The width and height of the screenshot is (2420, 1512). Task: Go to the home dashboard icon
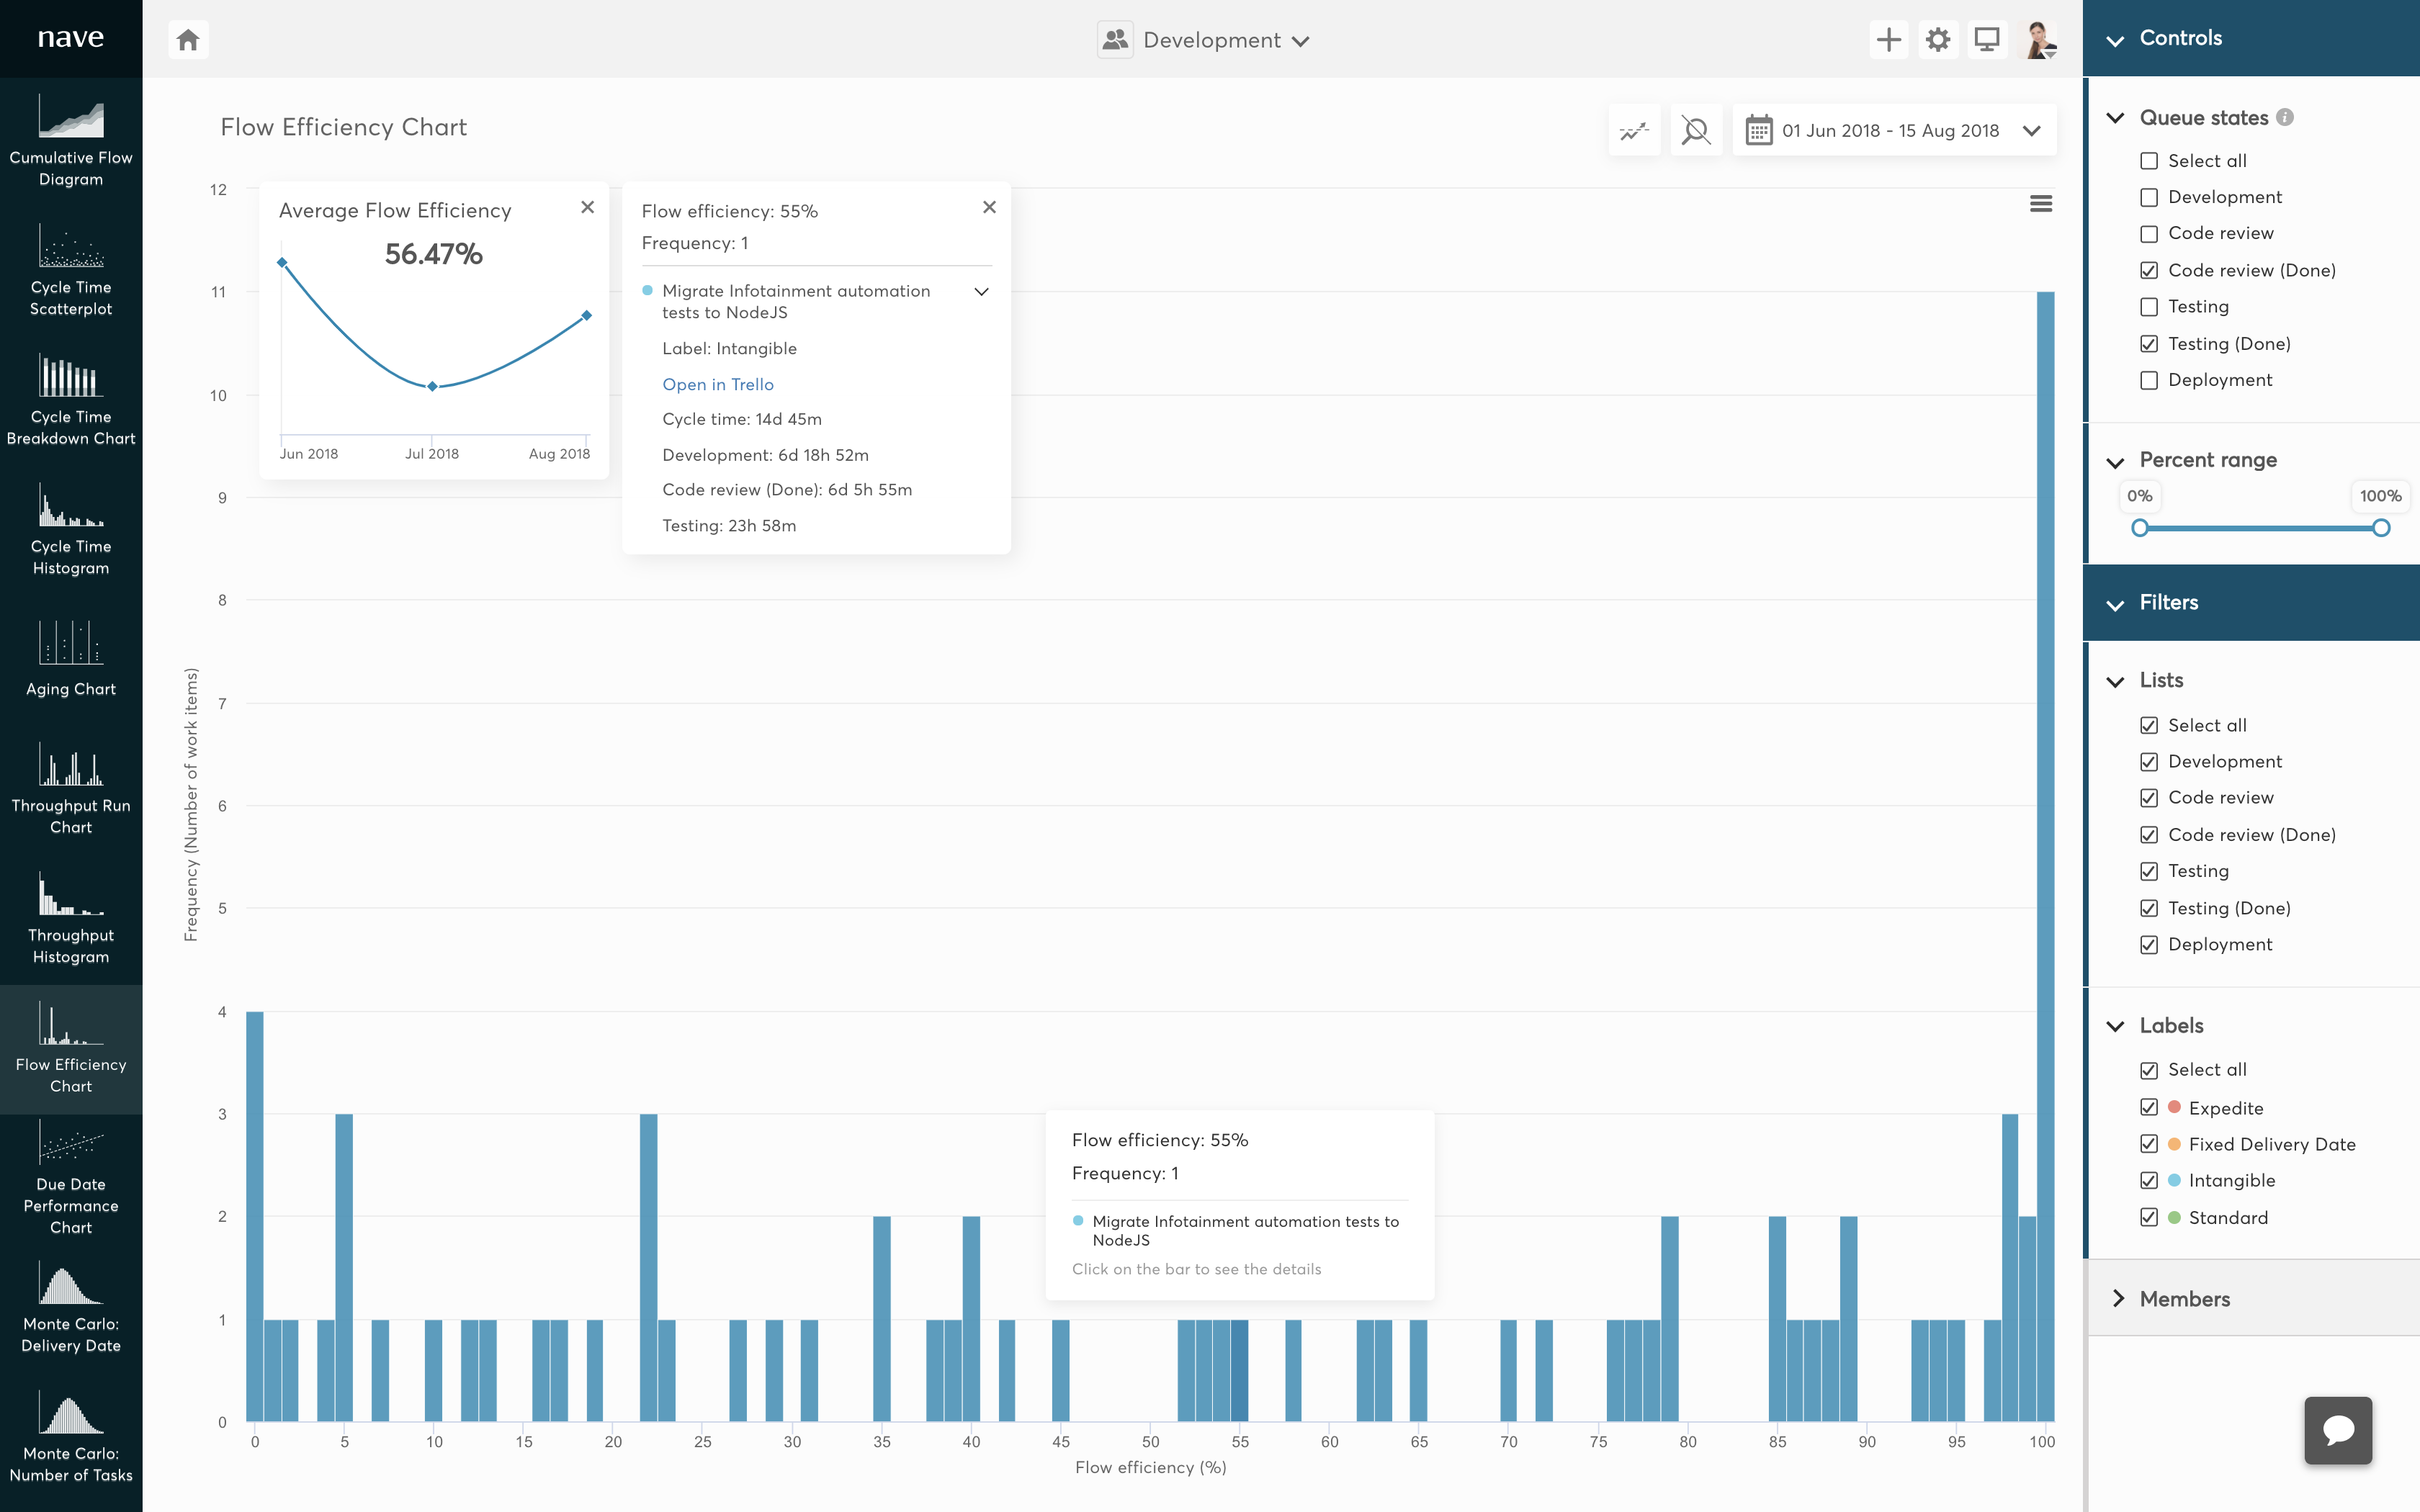(188, 40)
